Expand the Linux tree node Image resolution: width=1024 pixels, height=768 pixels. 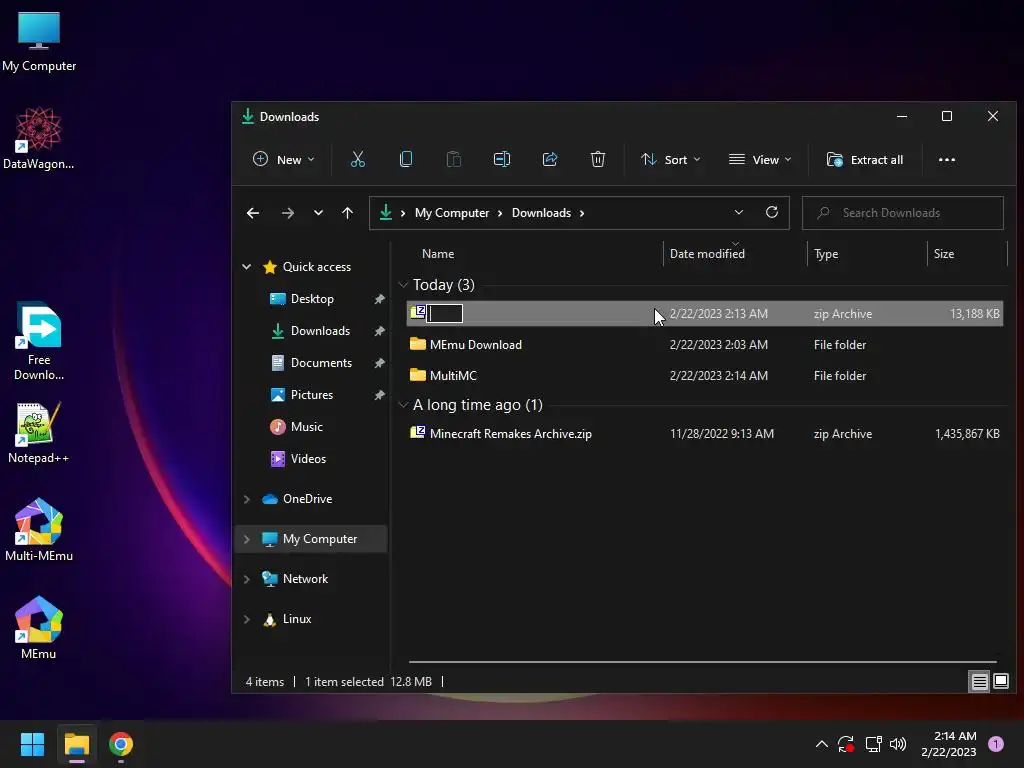click(x=247, y=619)
